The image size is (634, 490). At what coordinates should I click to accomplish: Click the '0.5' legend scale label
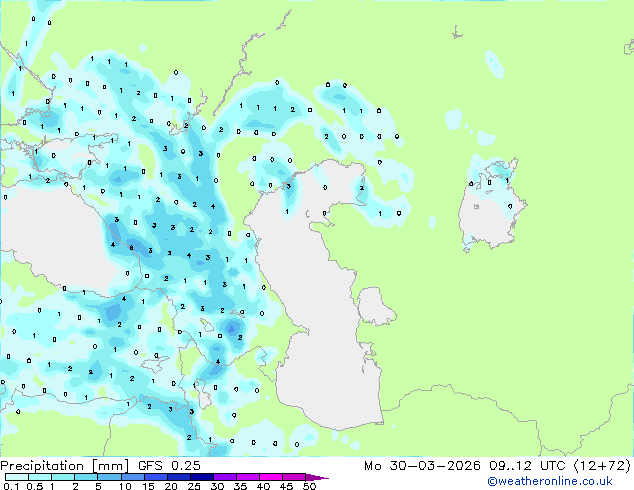pos(35,486)
